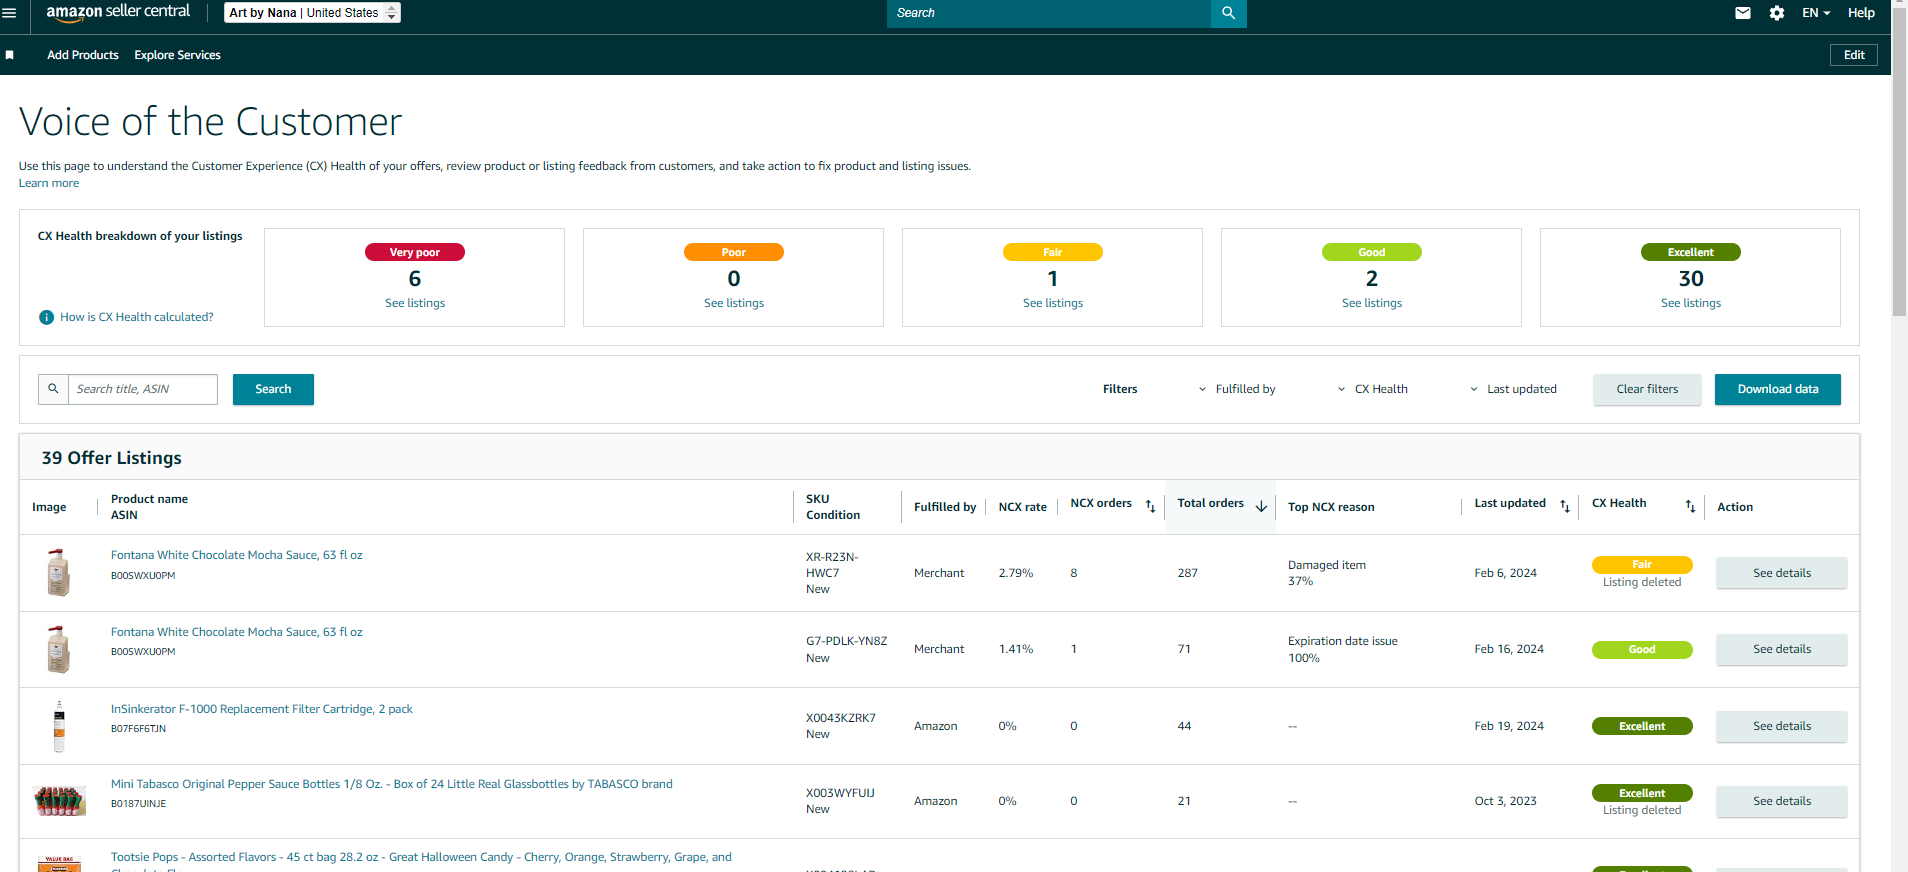Open the Art by Nana account switcher
The width and height of the screenshot is (1908, 872).
coord(312,13)
